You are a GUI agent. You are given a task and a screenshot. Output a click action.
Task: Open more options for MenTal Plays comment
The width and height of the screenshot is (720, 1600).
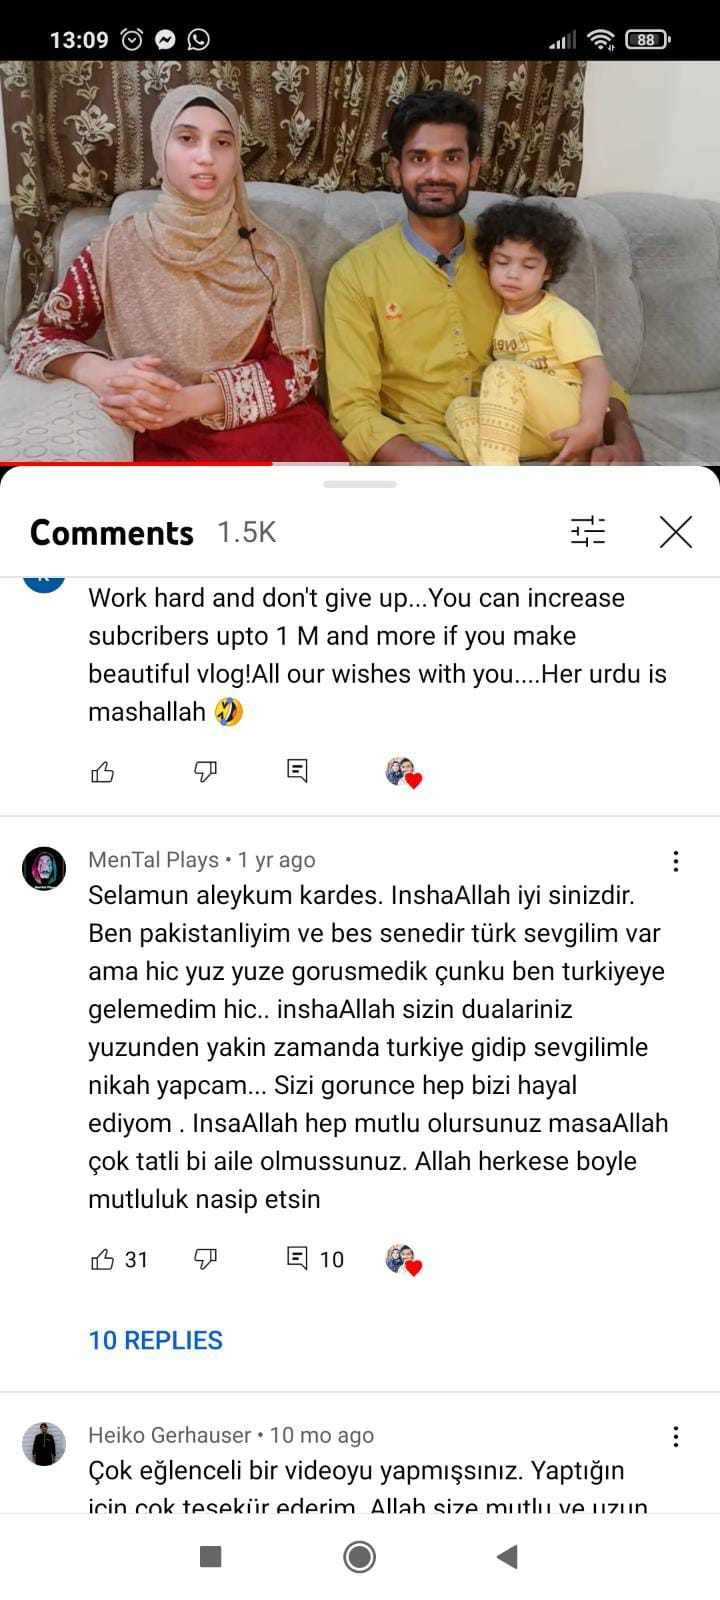[x=676, y=861]
